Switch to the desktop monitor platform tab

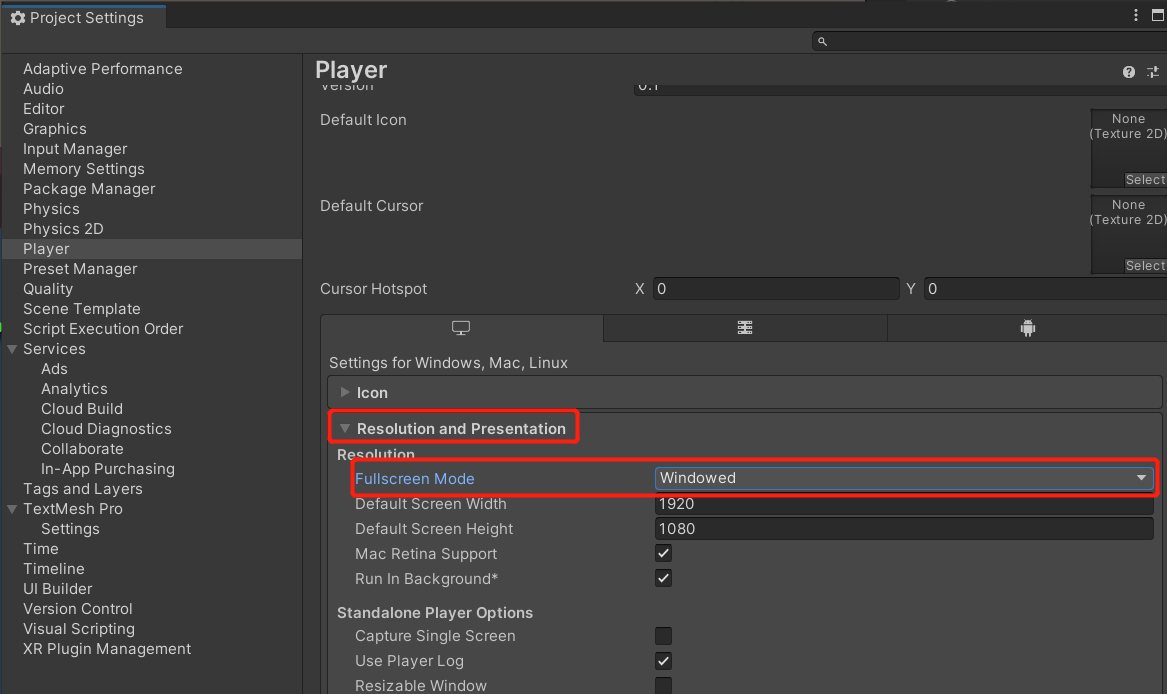pyautogui.click(x=461, y=328)
